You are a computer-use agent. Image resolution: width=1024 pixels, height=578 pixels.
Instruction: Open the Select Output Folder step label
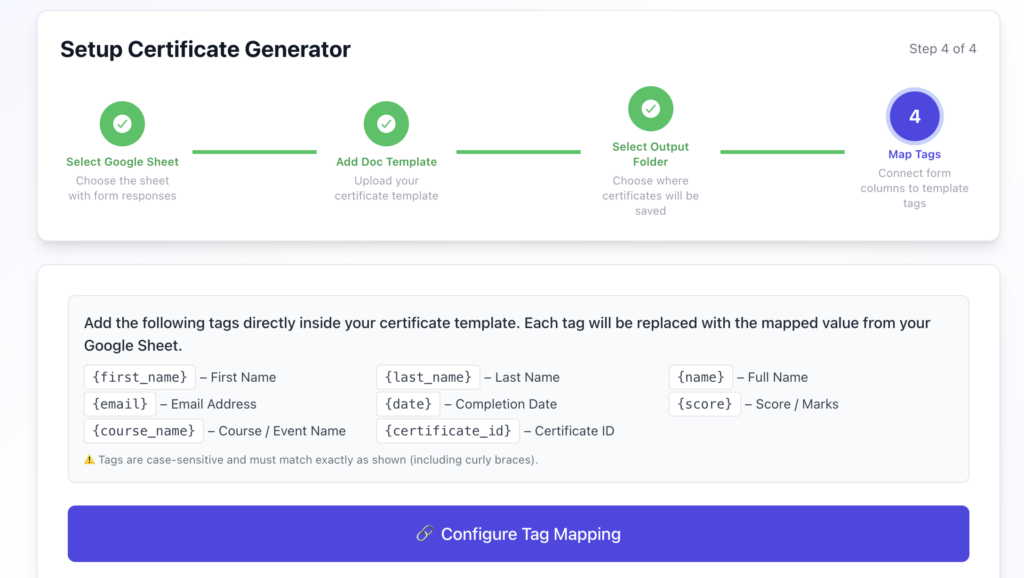[x=650, y=154]
